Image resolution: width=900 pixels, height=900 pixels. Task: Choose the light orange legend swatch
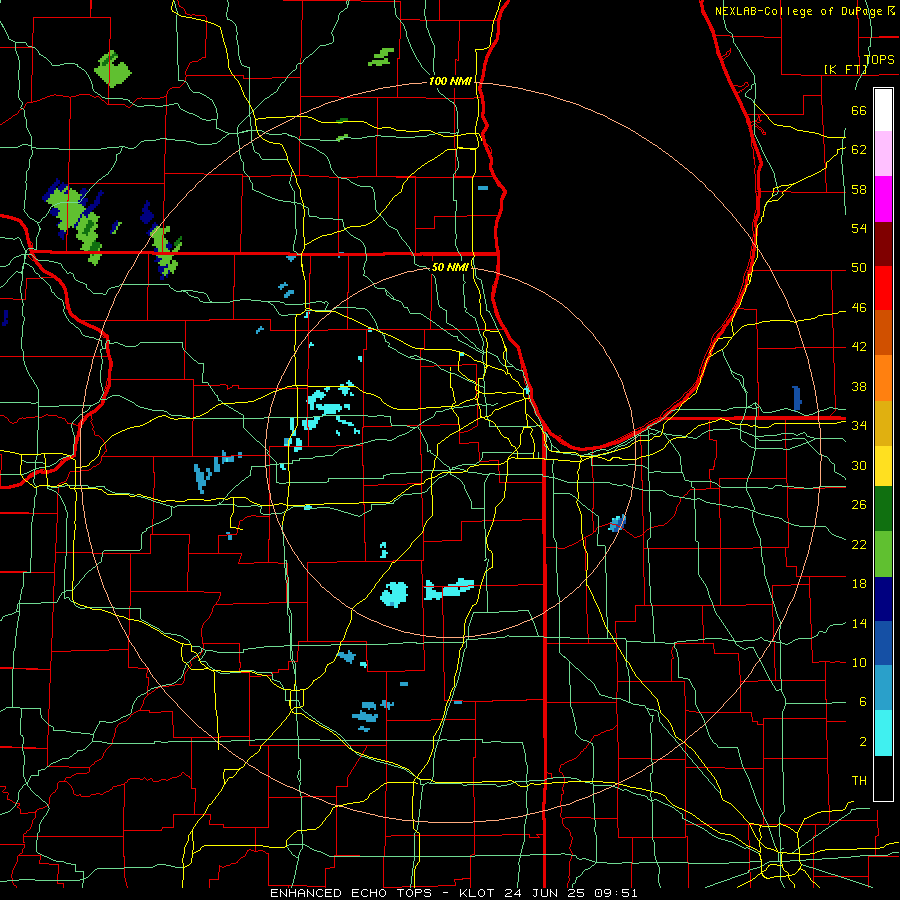[x=883, y=378]
